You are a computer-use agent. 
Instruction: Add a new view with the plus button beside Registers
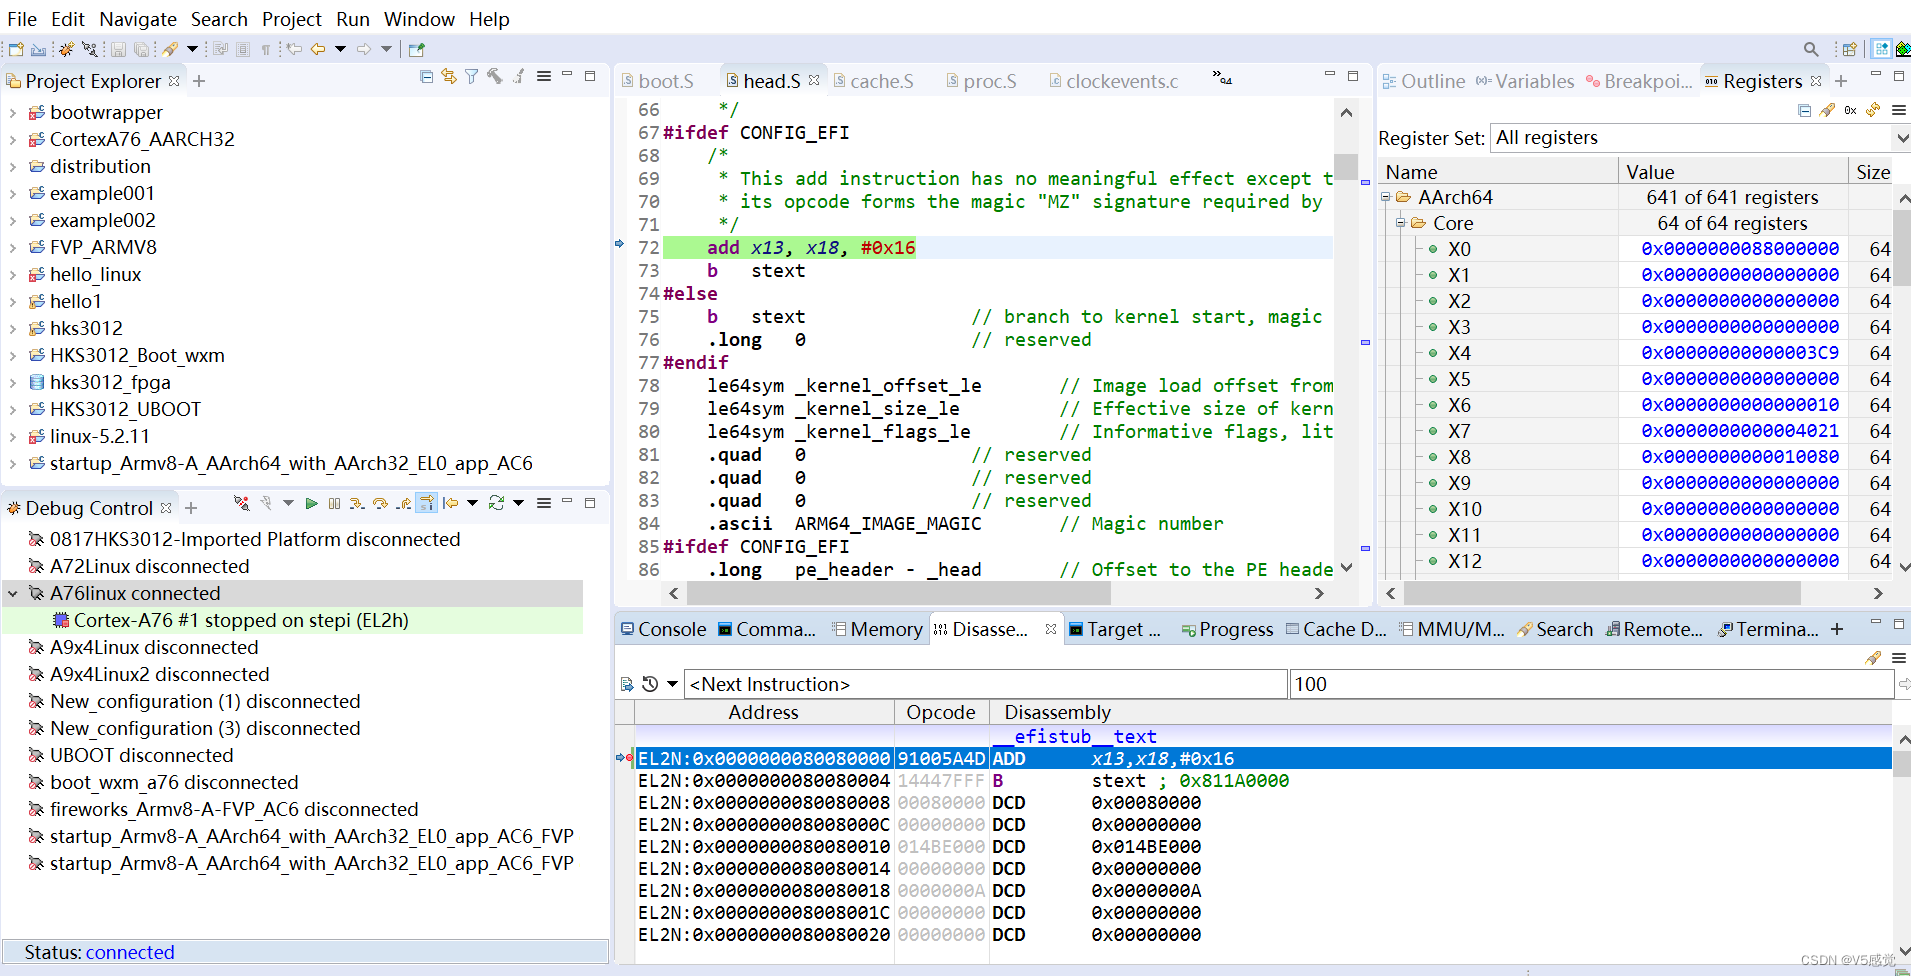[x=1841, y=81]
